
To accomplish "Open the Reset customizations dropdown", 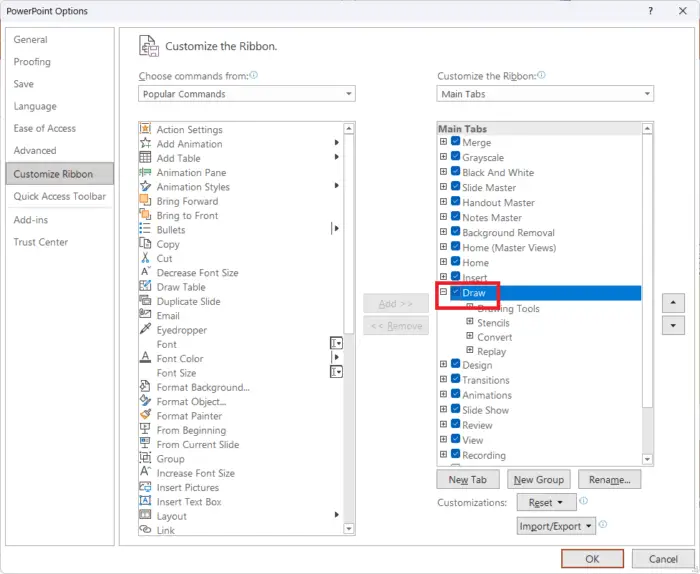I will click(546, 503).
